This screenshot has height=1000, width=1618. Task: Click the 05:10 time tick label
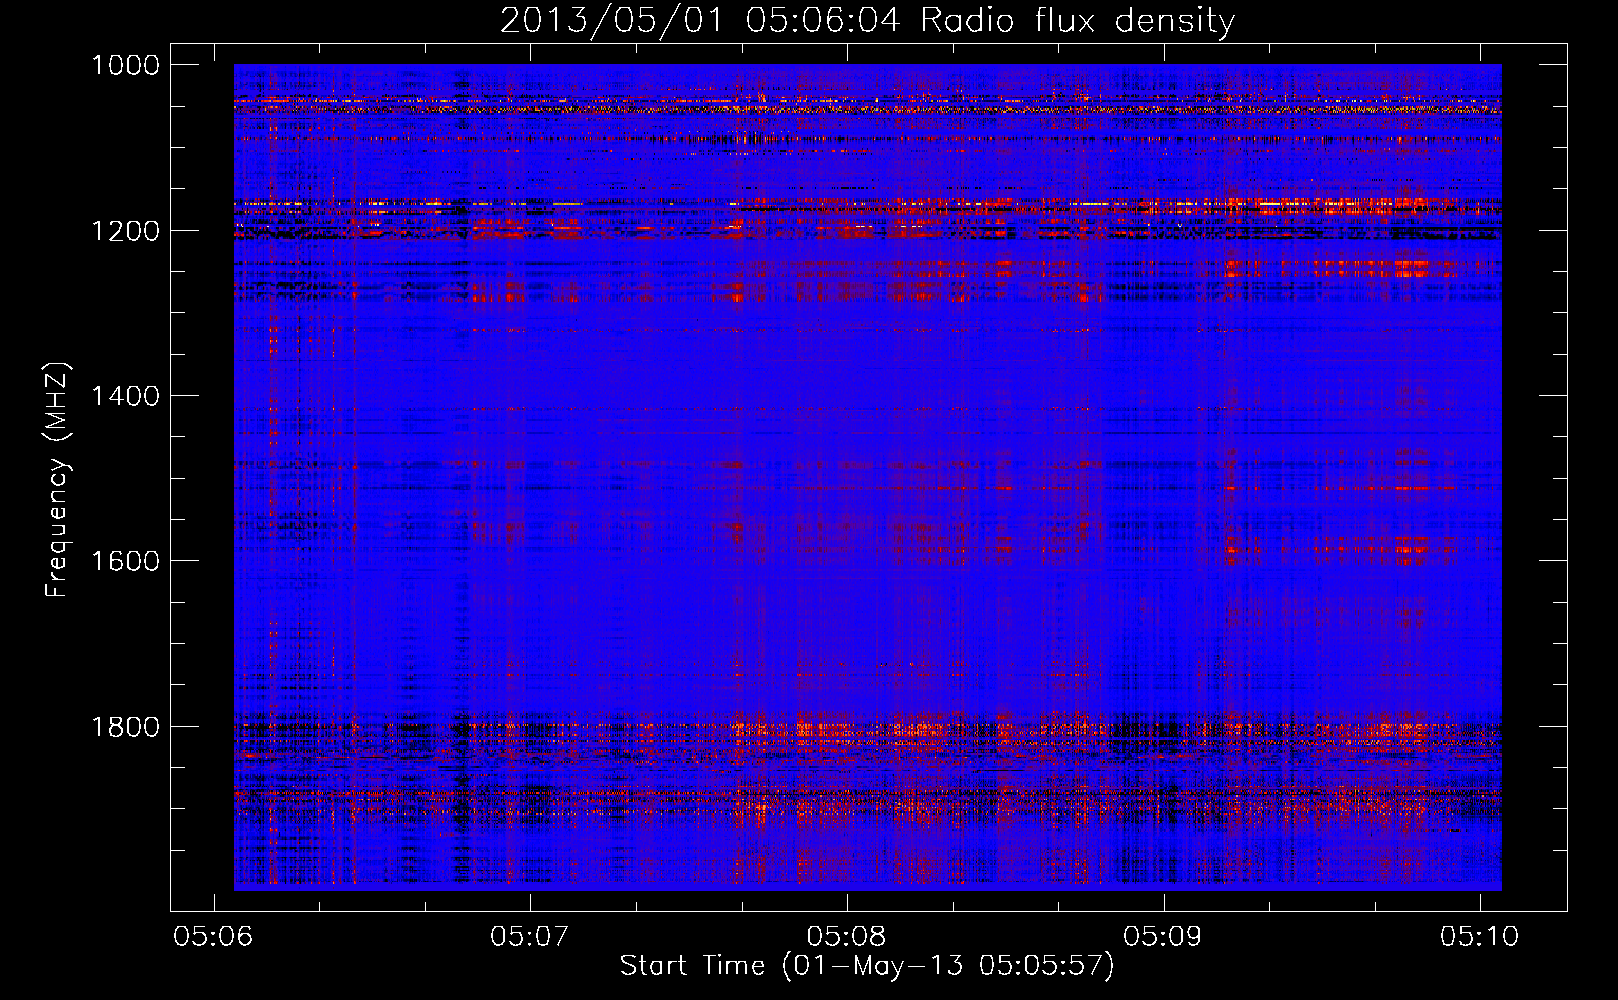(x=1480, y=937)
